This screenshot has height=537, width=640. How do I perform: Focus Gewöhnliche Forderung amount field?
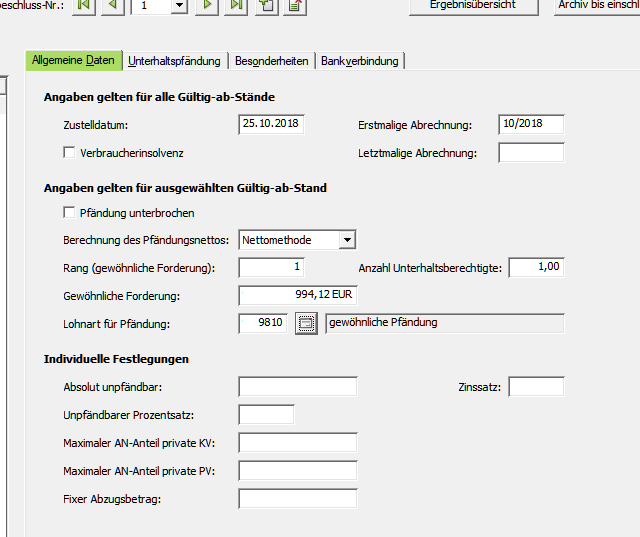298,295
